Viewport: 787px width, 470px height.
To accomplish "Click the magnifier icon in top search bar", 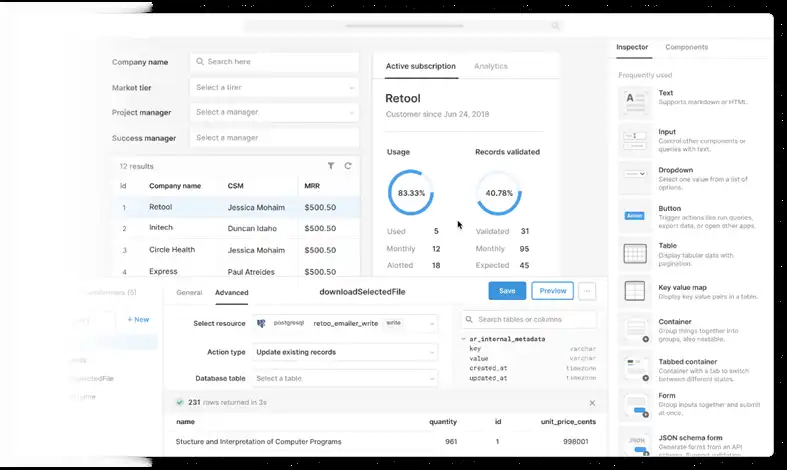I will tap(555, 26).
